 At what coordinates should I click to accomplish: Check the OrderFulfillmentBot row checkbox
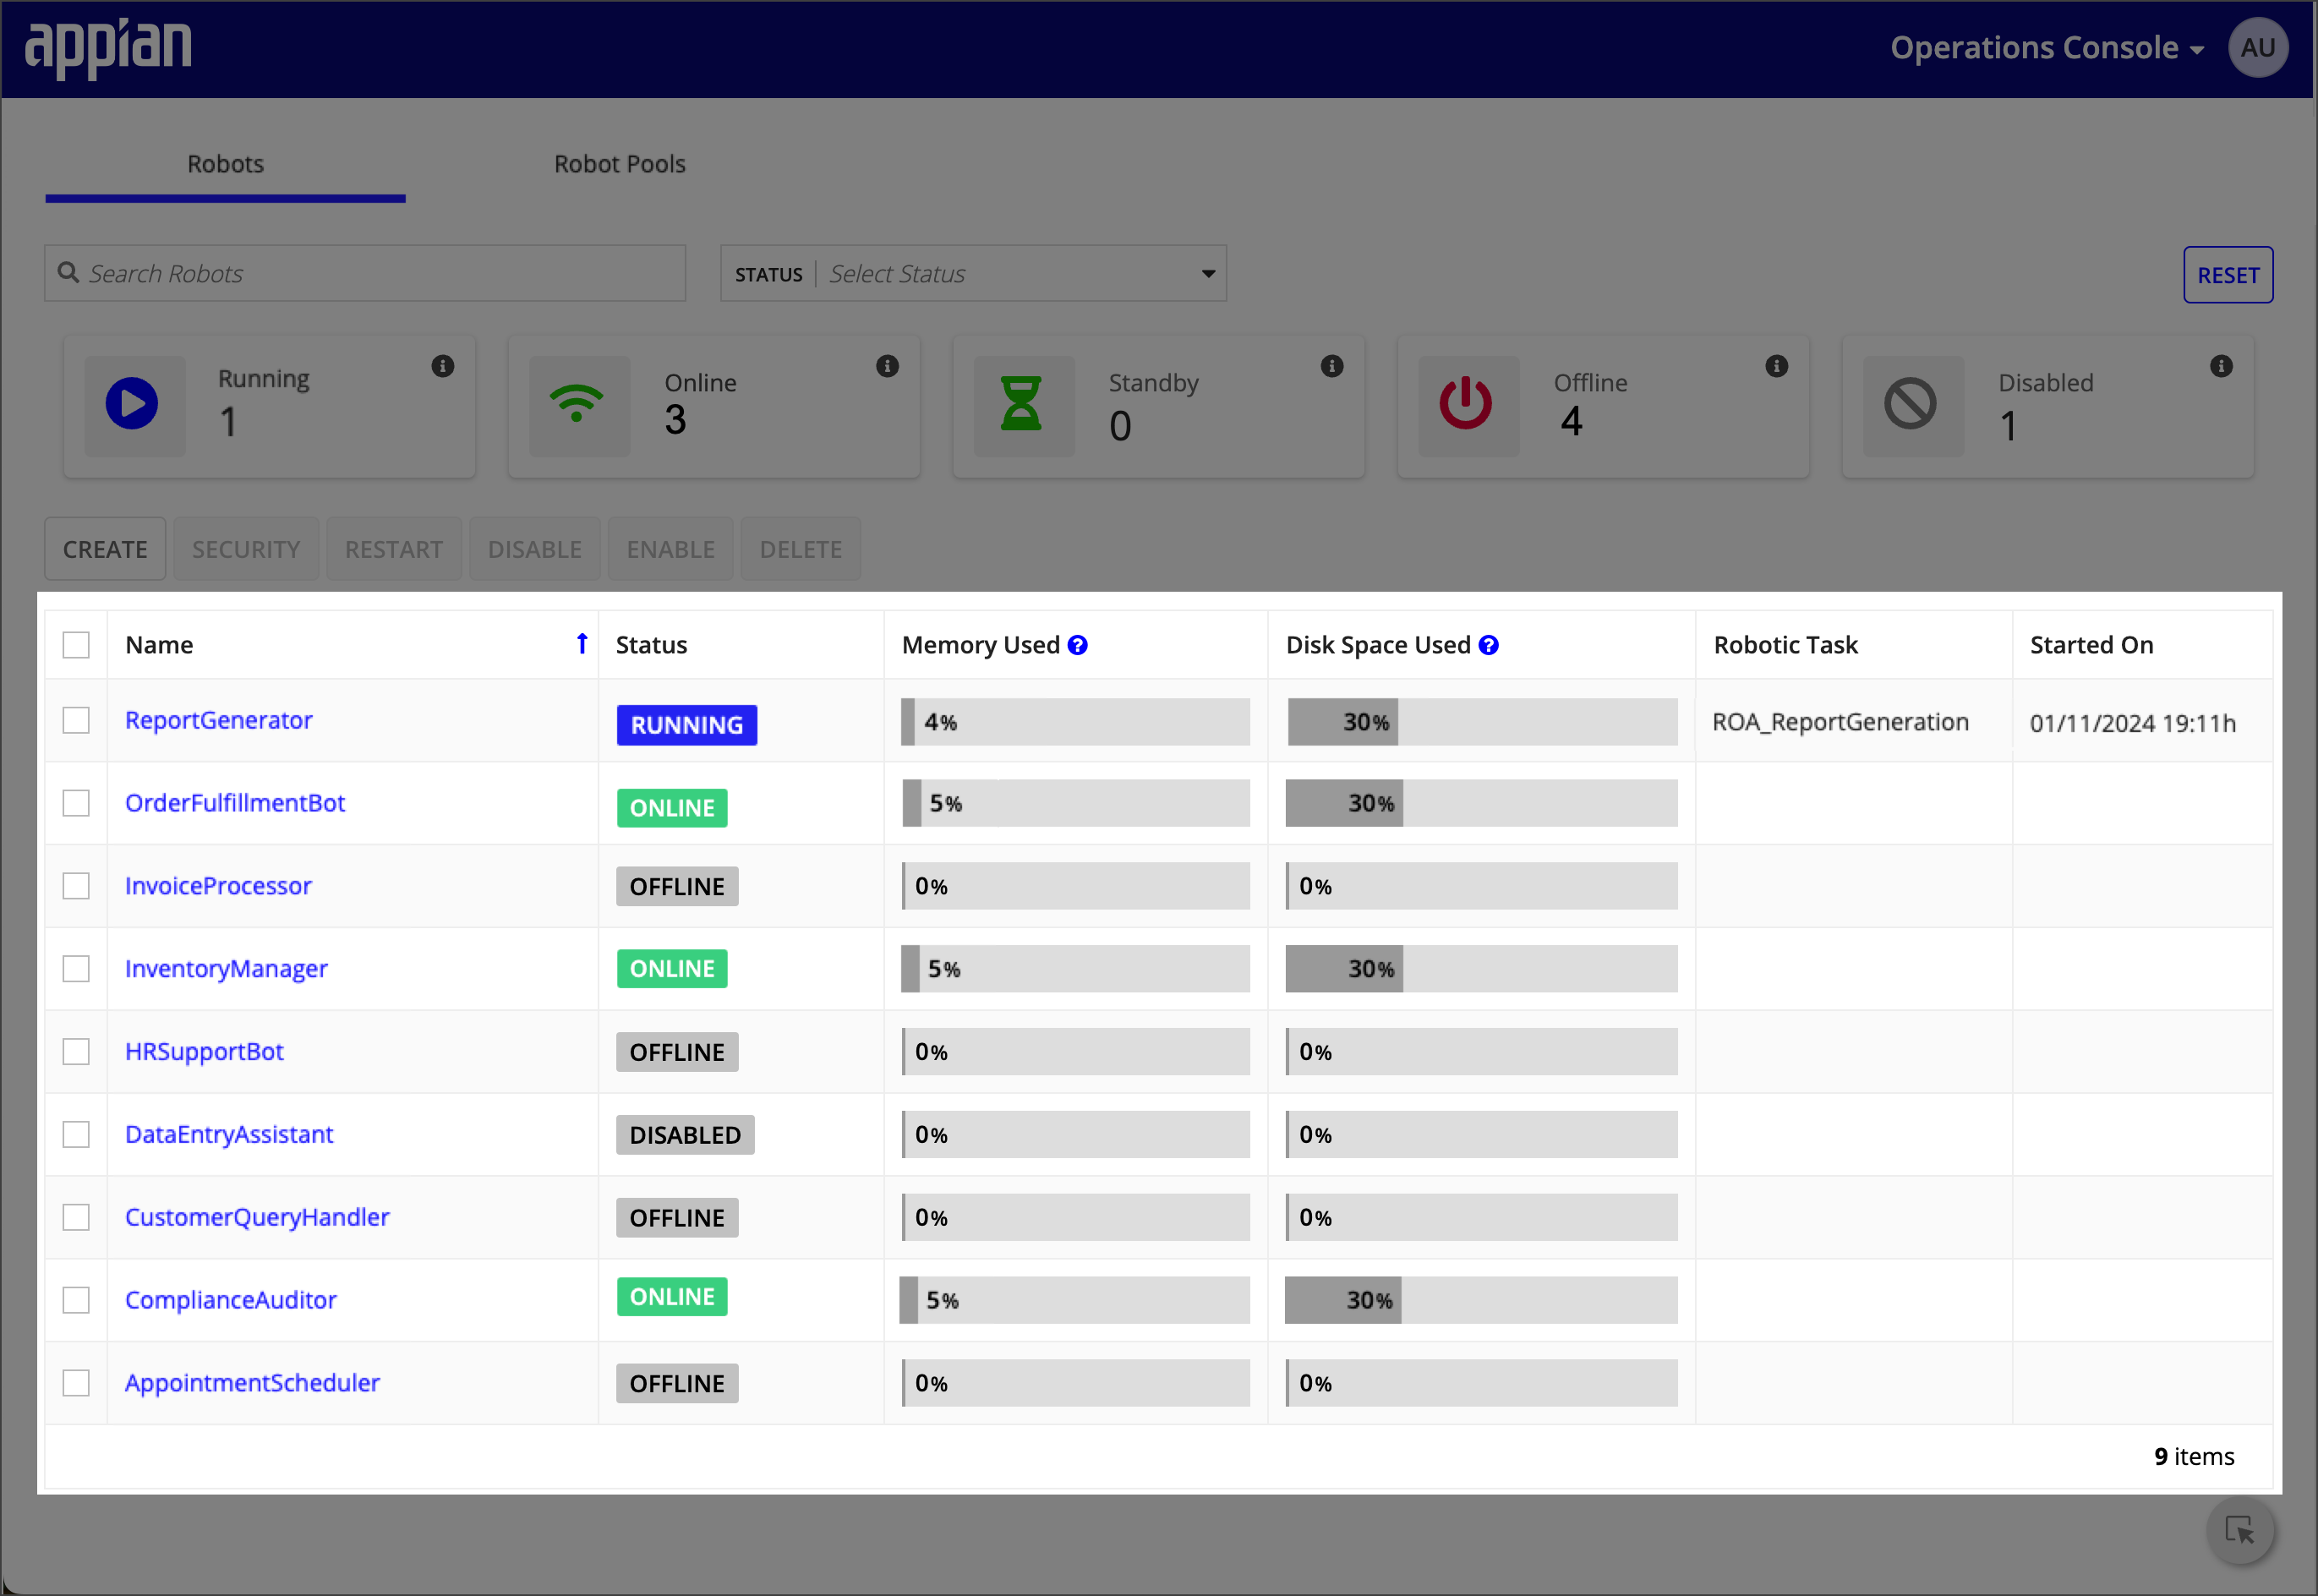coord(76,803)
